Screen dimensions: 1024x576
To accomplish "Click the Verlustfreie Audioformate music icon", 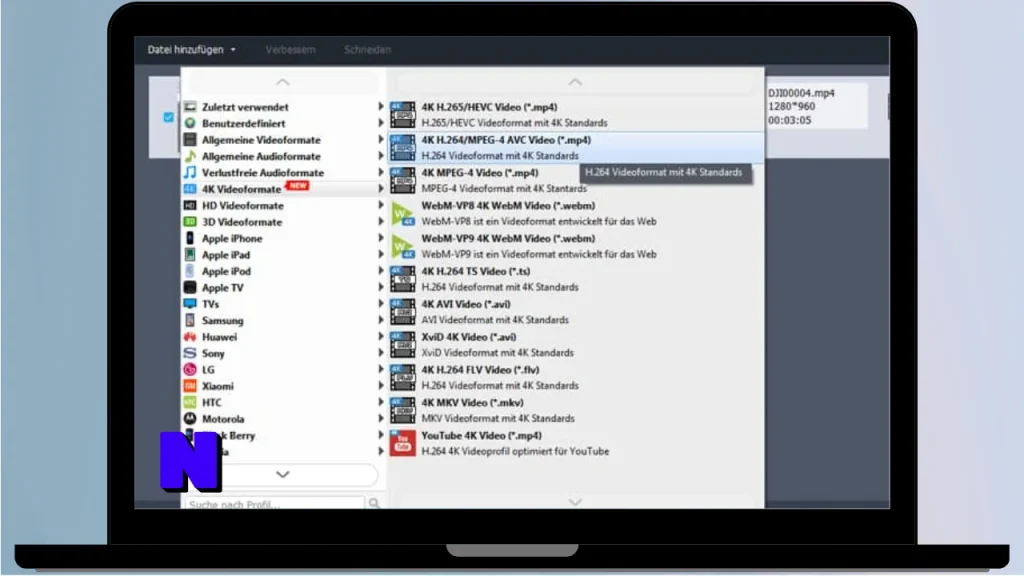I will [x=190, y=172].
